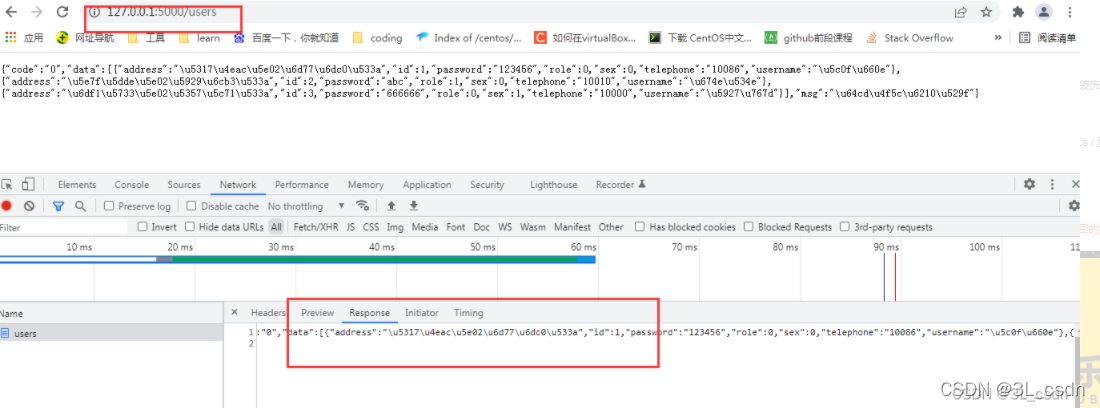Click the Filter text field
Screen dimensions: 1100x408
[64, 227]
